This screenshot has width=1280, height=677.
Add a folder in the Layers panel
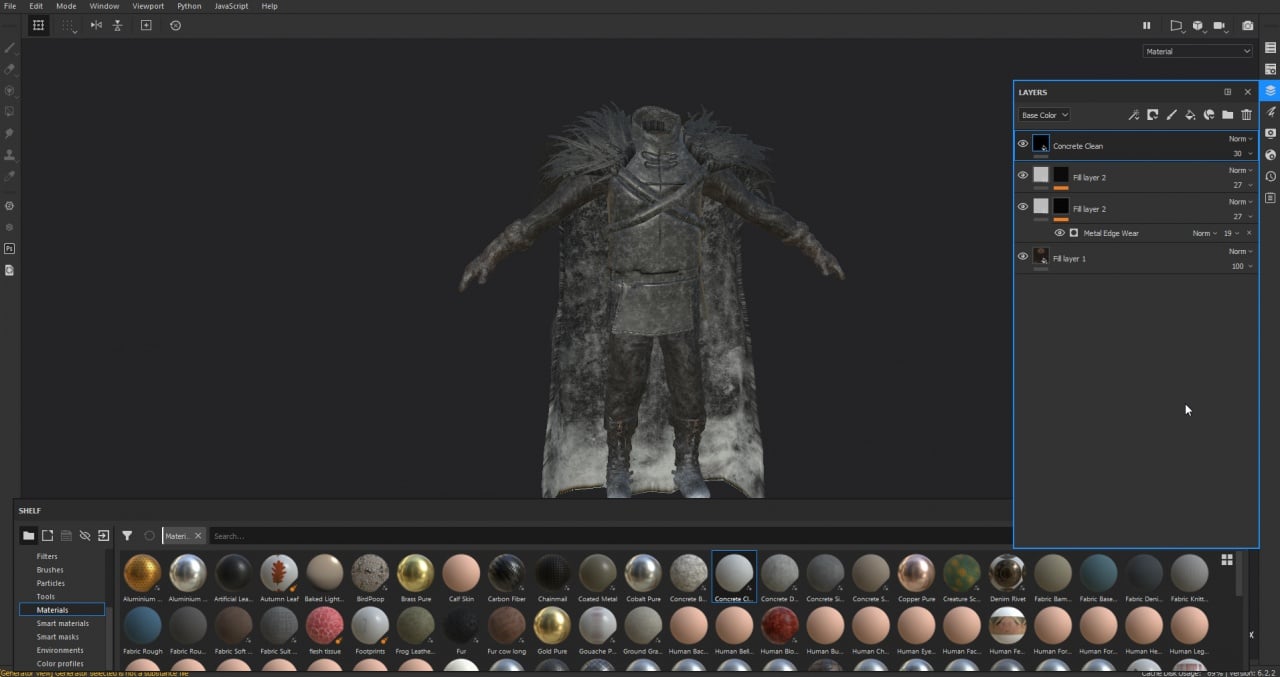point(1227,115)
